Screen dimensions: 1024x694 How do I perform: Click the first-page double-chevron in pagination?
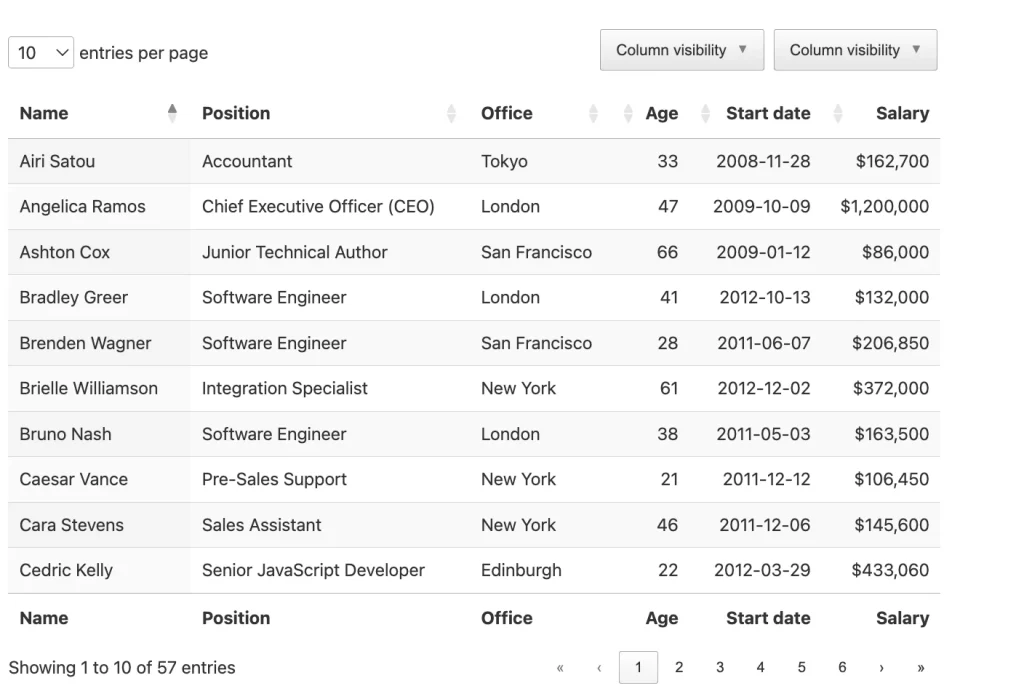[x=559, y=667]
